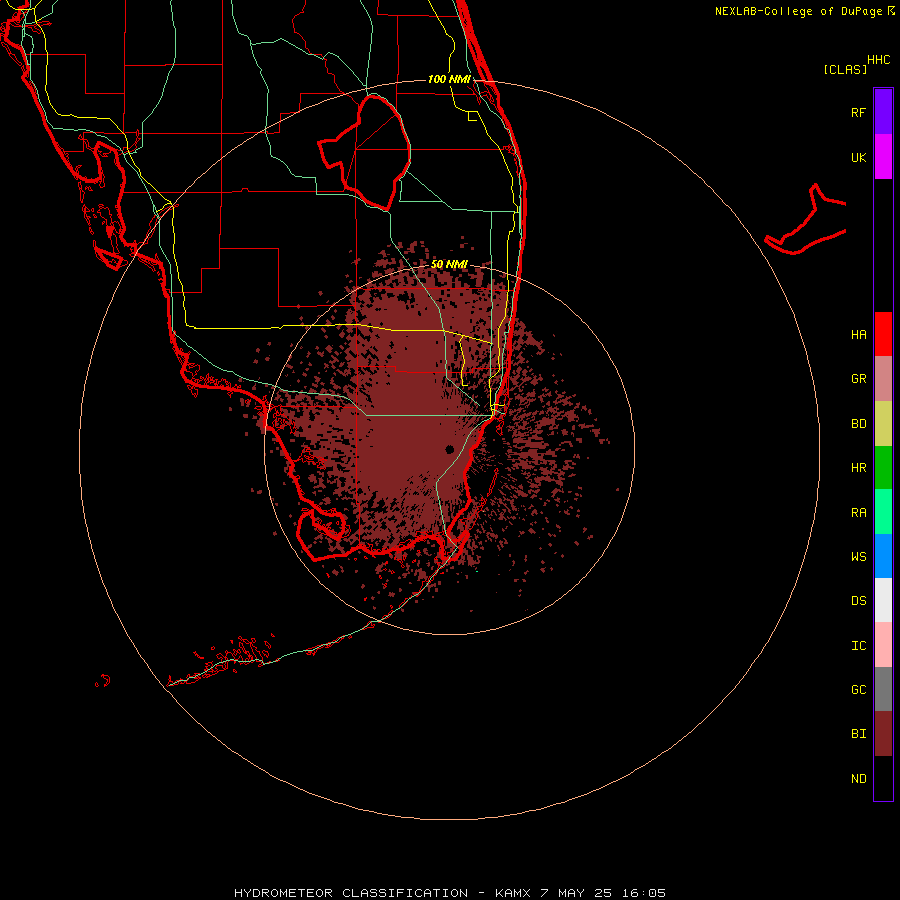The width and height of the screenshot is (900, 900).
Task: Click the GR pink legend swatch
Action: tap(883, 379)
